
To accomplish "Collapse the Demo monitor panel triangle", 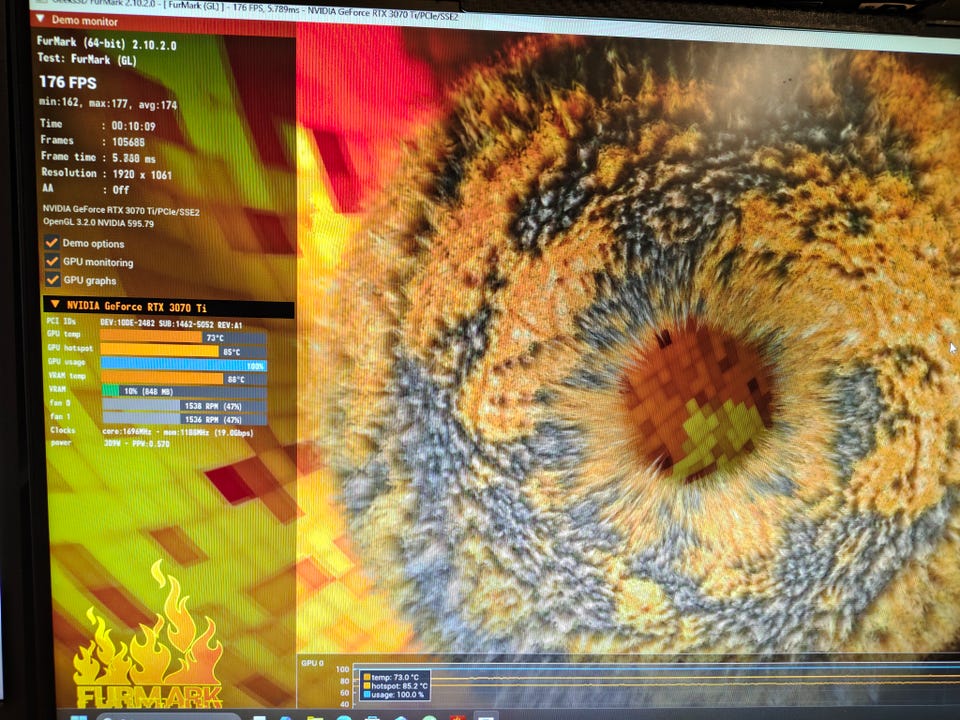I will click(x=40, y=18).
